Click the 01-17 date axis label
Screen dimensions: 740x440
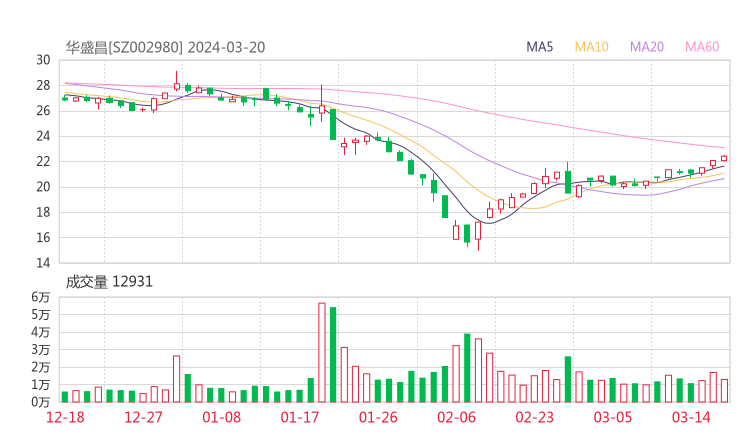coord(300,417)
